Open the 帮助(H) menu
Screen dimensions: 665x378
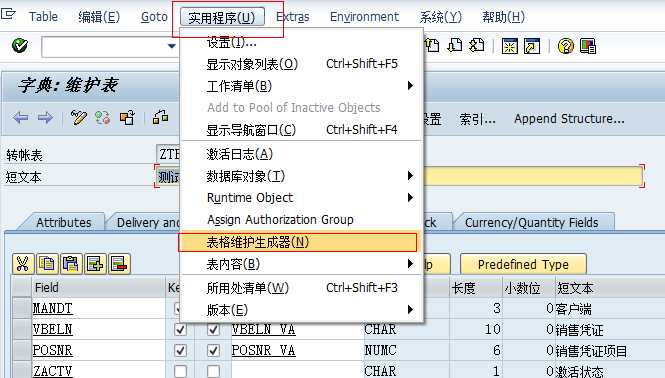(x=503, y=17)
